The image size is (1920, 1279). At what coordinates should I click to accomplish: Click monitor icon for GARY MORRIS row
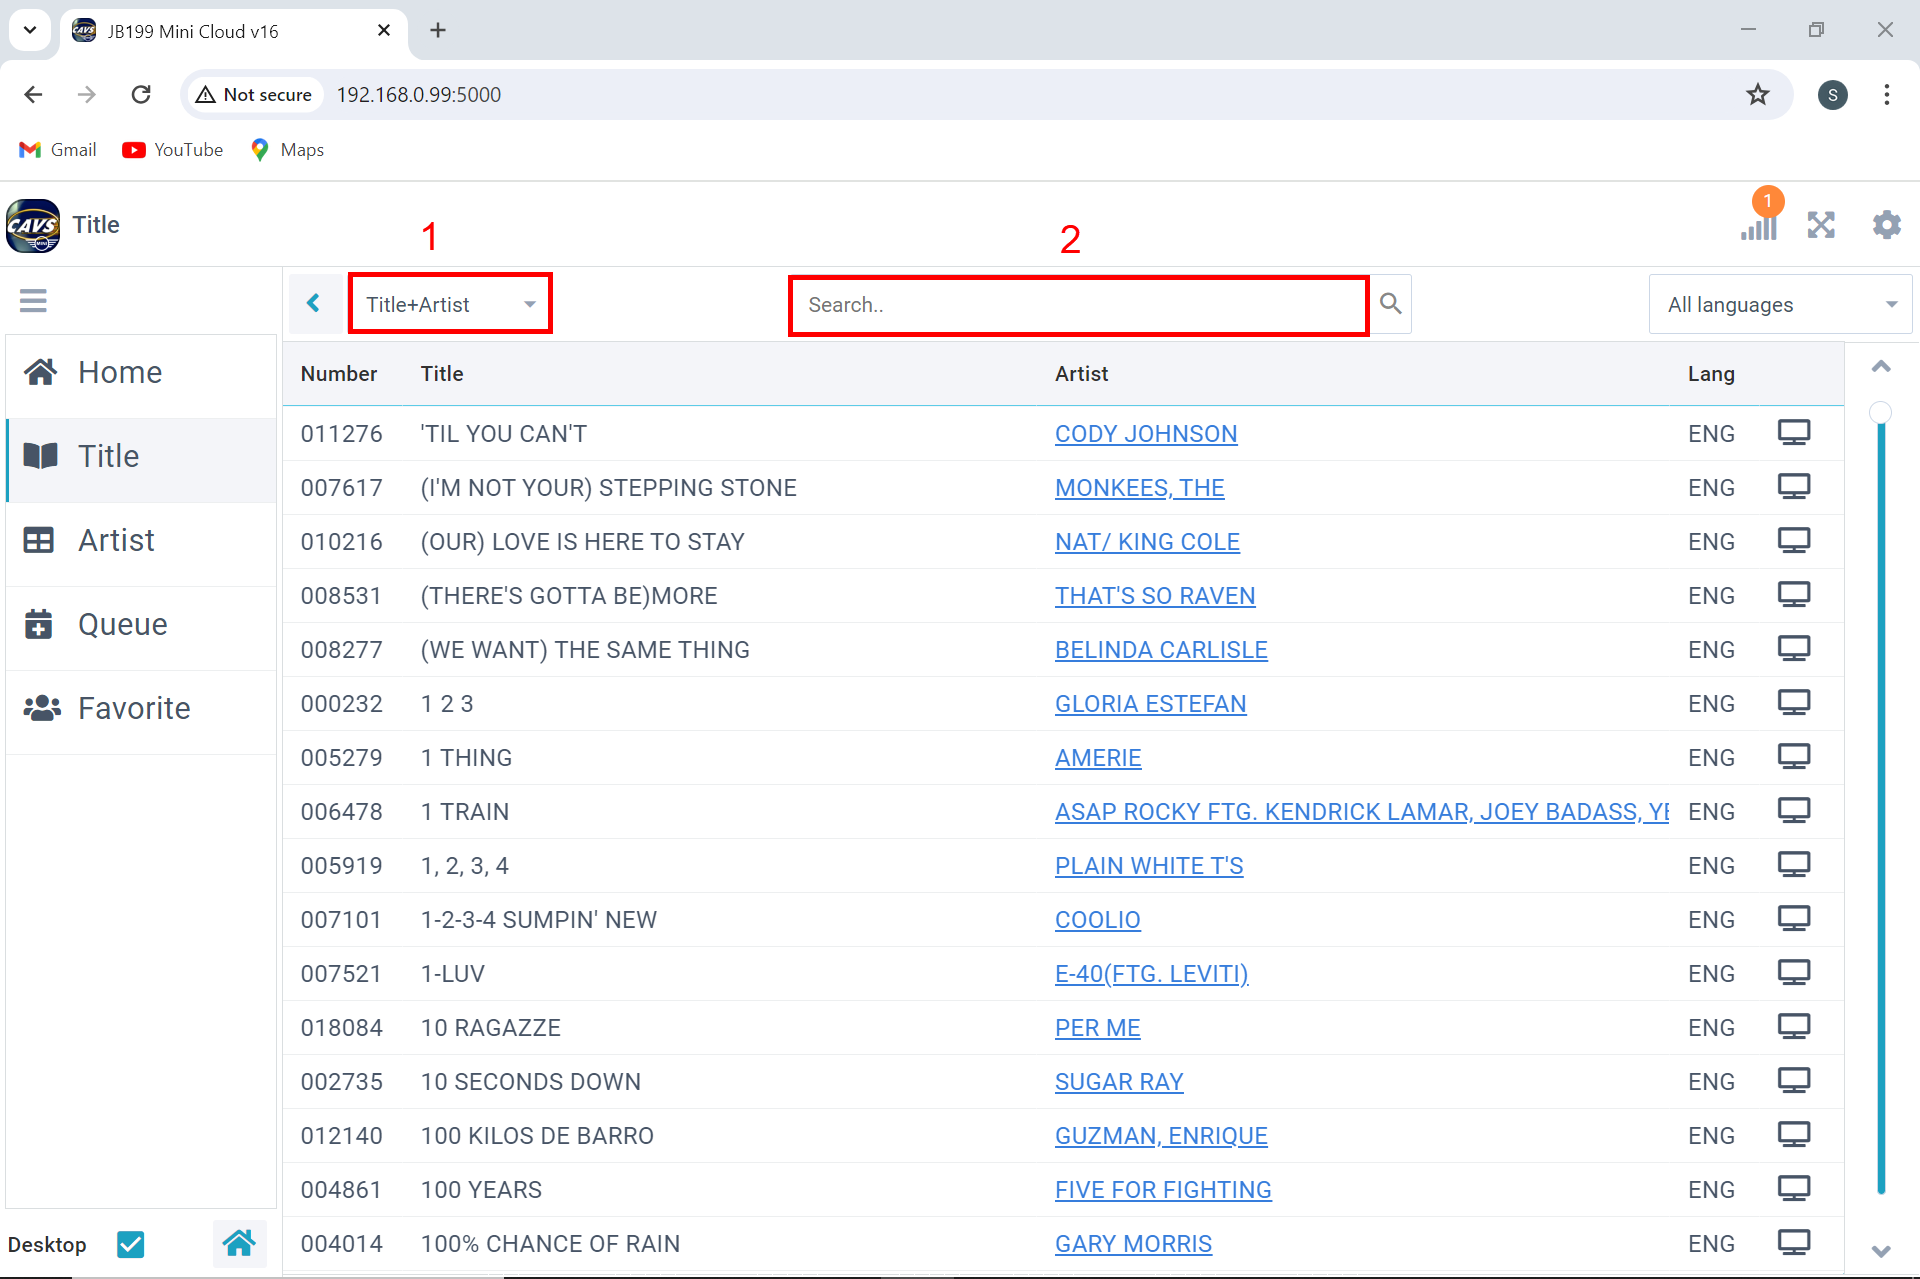[1794, 1243]
